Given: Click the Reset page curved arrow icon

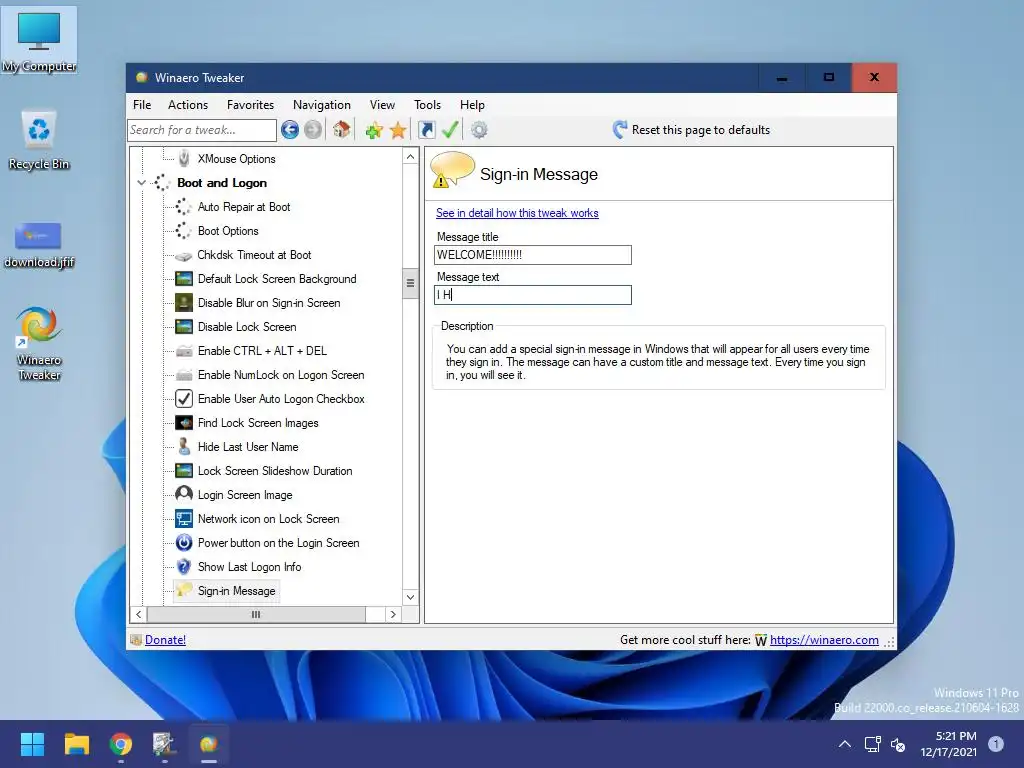Looking at the screenshot, I should tap(620, 129).
